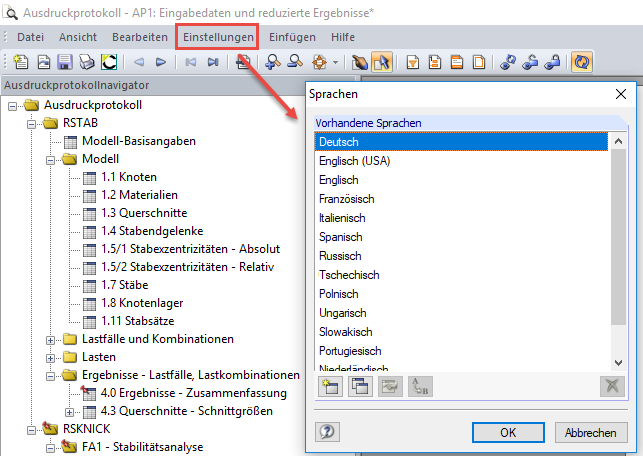Select Deutsch in the language list
The image size is (643, 456).
tap(461, 142)
